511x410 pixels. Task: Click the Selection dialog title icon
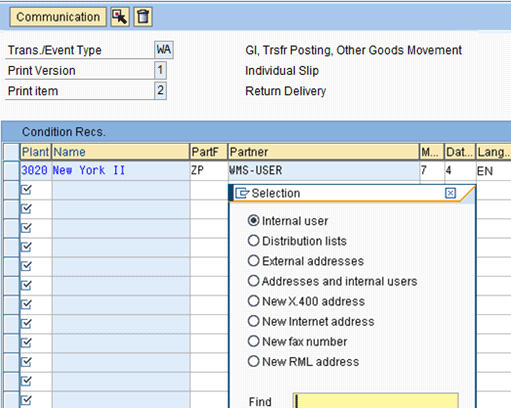(x=242, y=193)
